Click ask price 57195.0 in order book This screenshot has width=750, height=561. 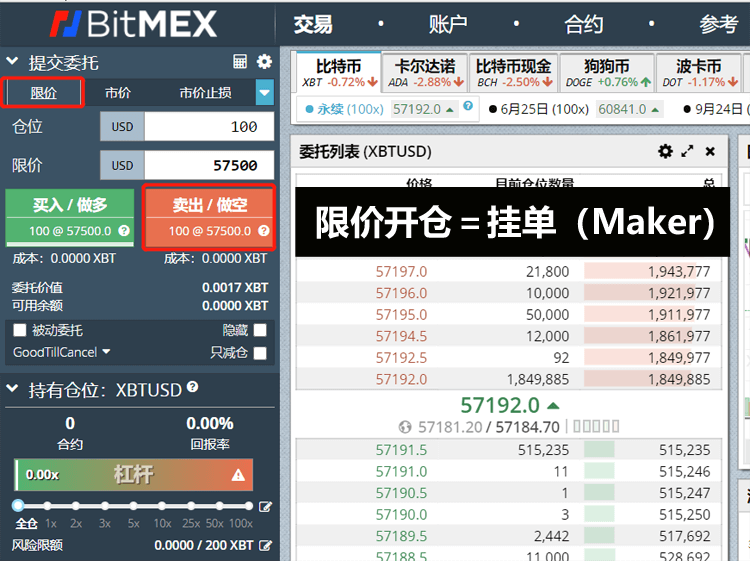coord(401,314)
